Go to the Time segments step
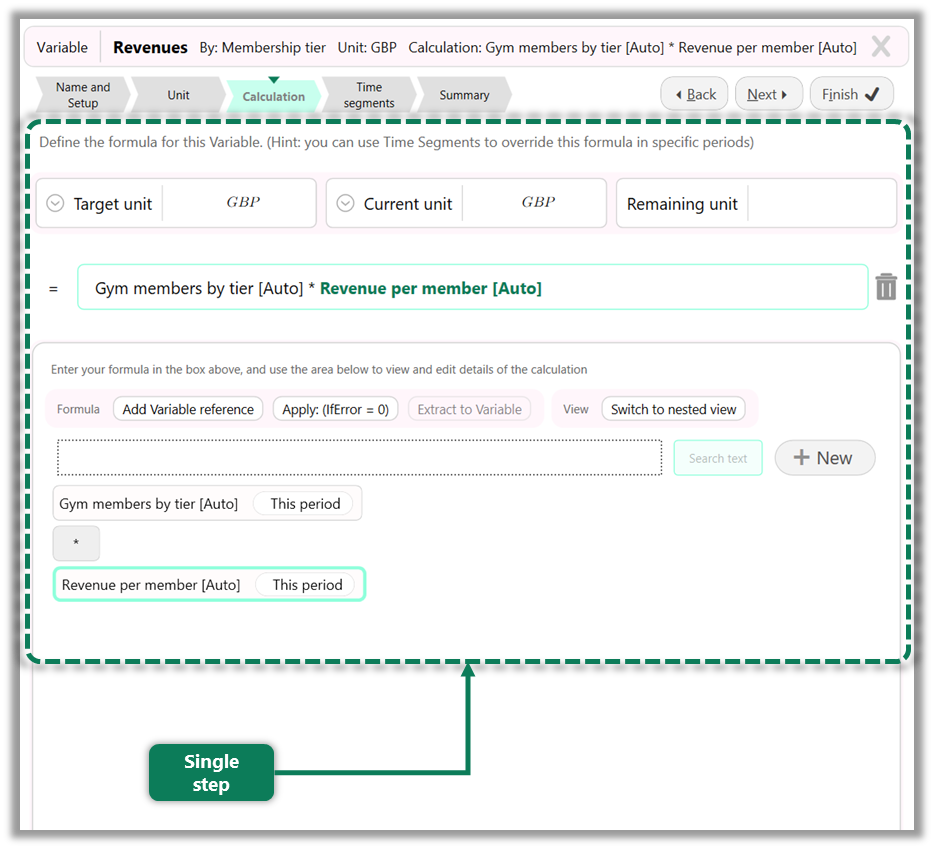Viewport: 934px width, 849px height. click(368, 95)
